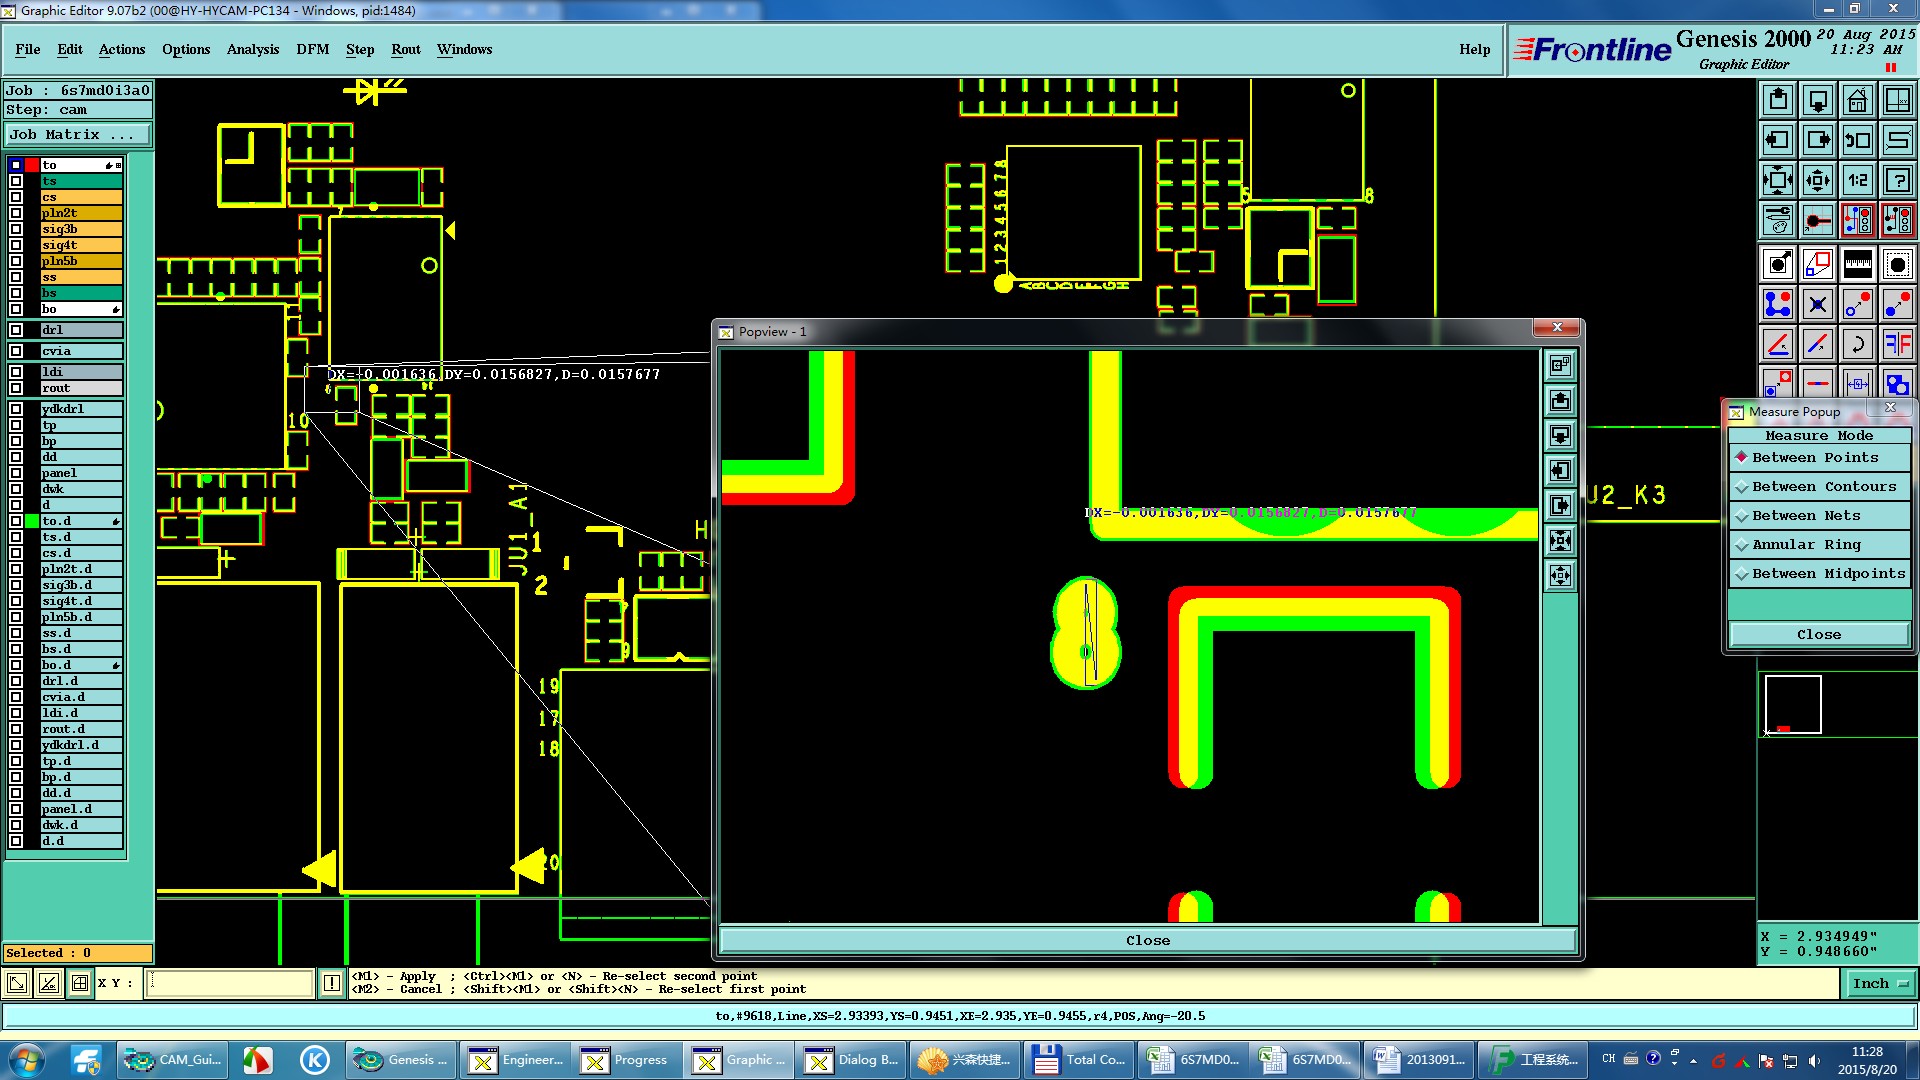The width and height of the screenshot is (1920, 1080).
Task: Select the ruler measure tool icon
Action: 1857,264
